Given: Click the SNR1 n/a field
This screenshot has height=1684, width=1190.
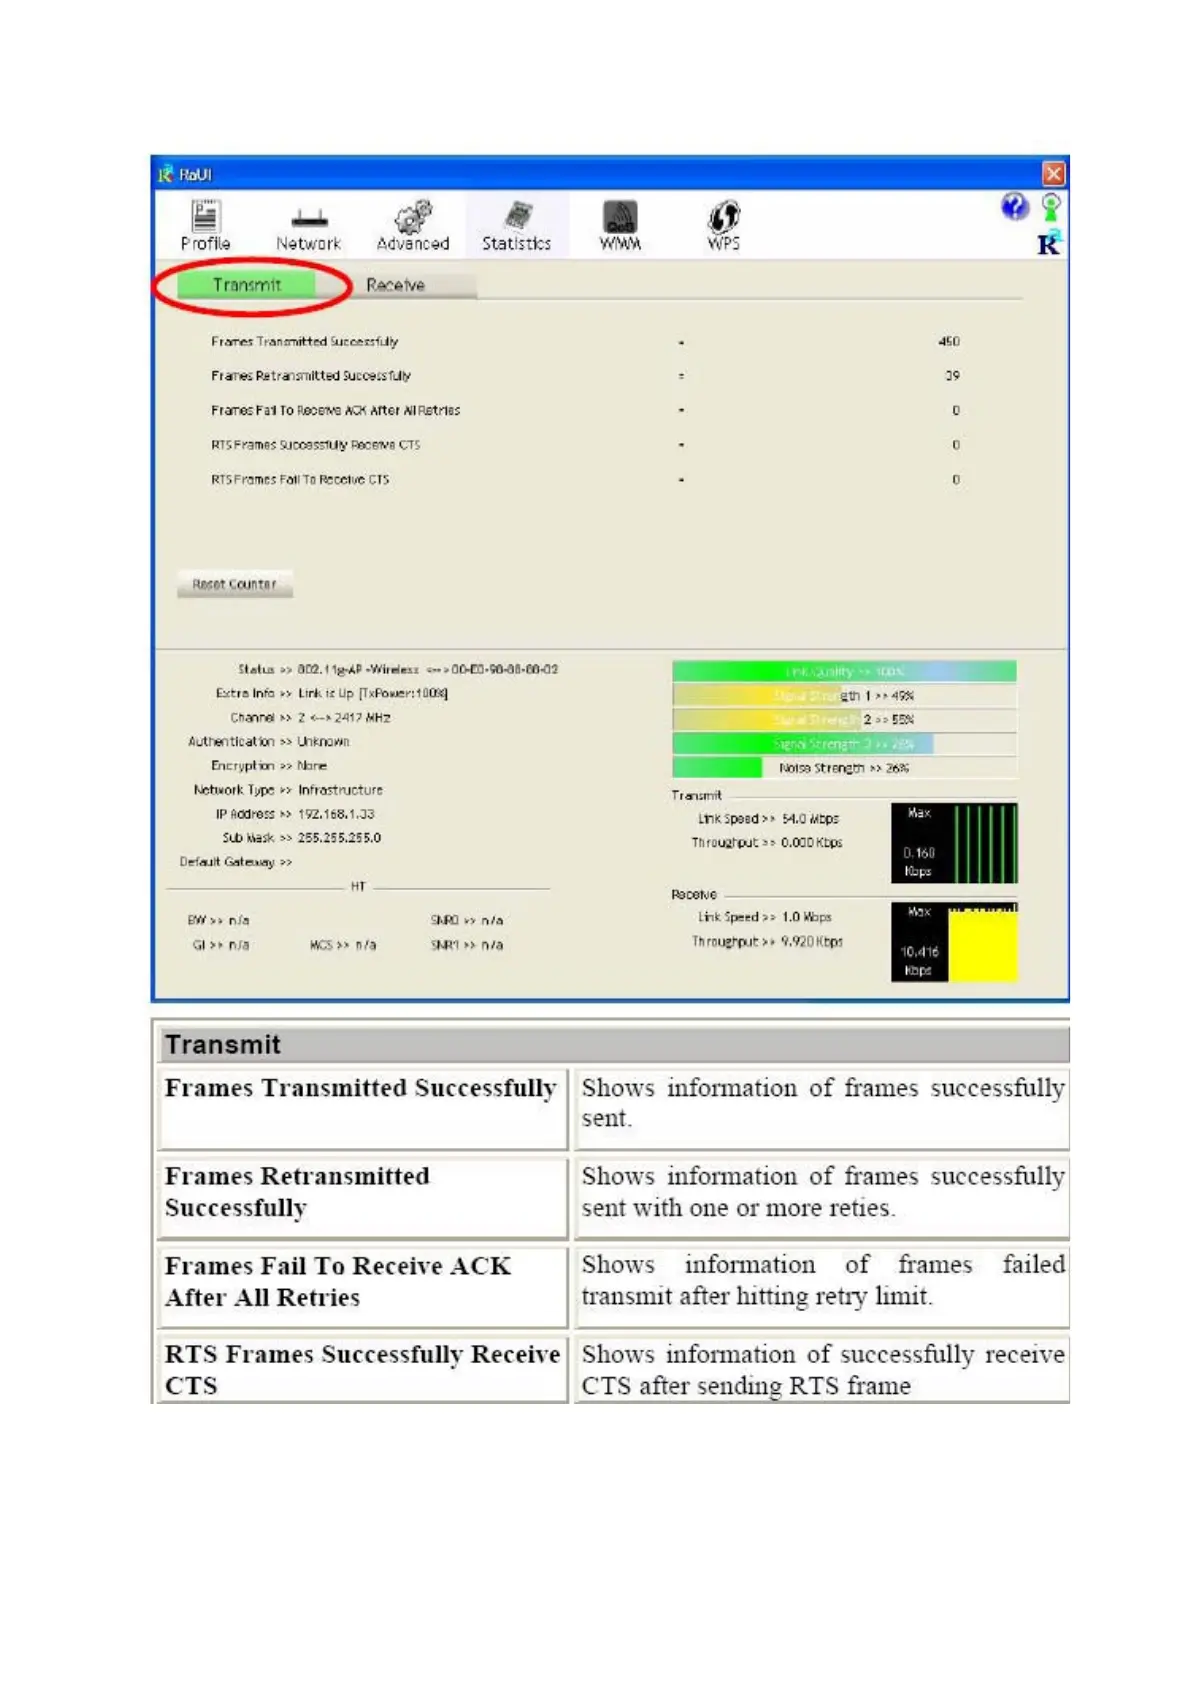Looking at the screenshot, I should 467,945.
